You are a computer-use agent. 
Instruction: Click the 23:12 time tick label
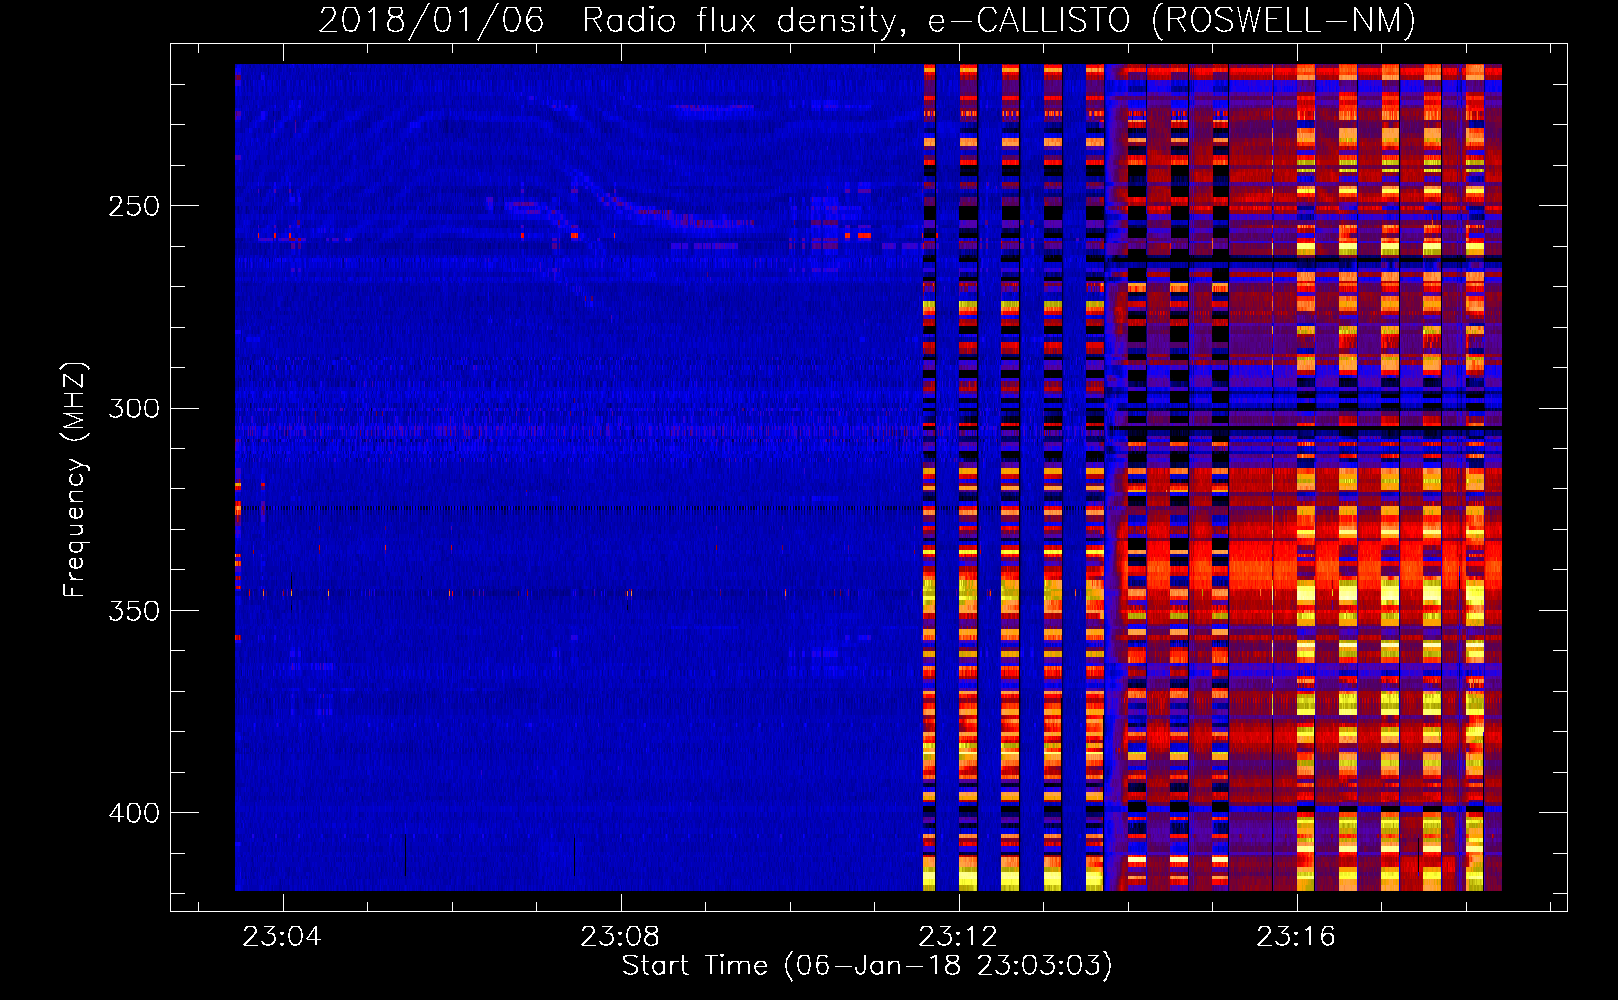click(x=958, y=937)
